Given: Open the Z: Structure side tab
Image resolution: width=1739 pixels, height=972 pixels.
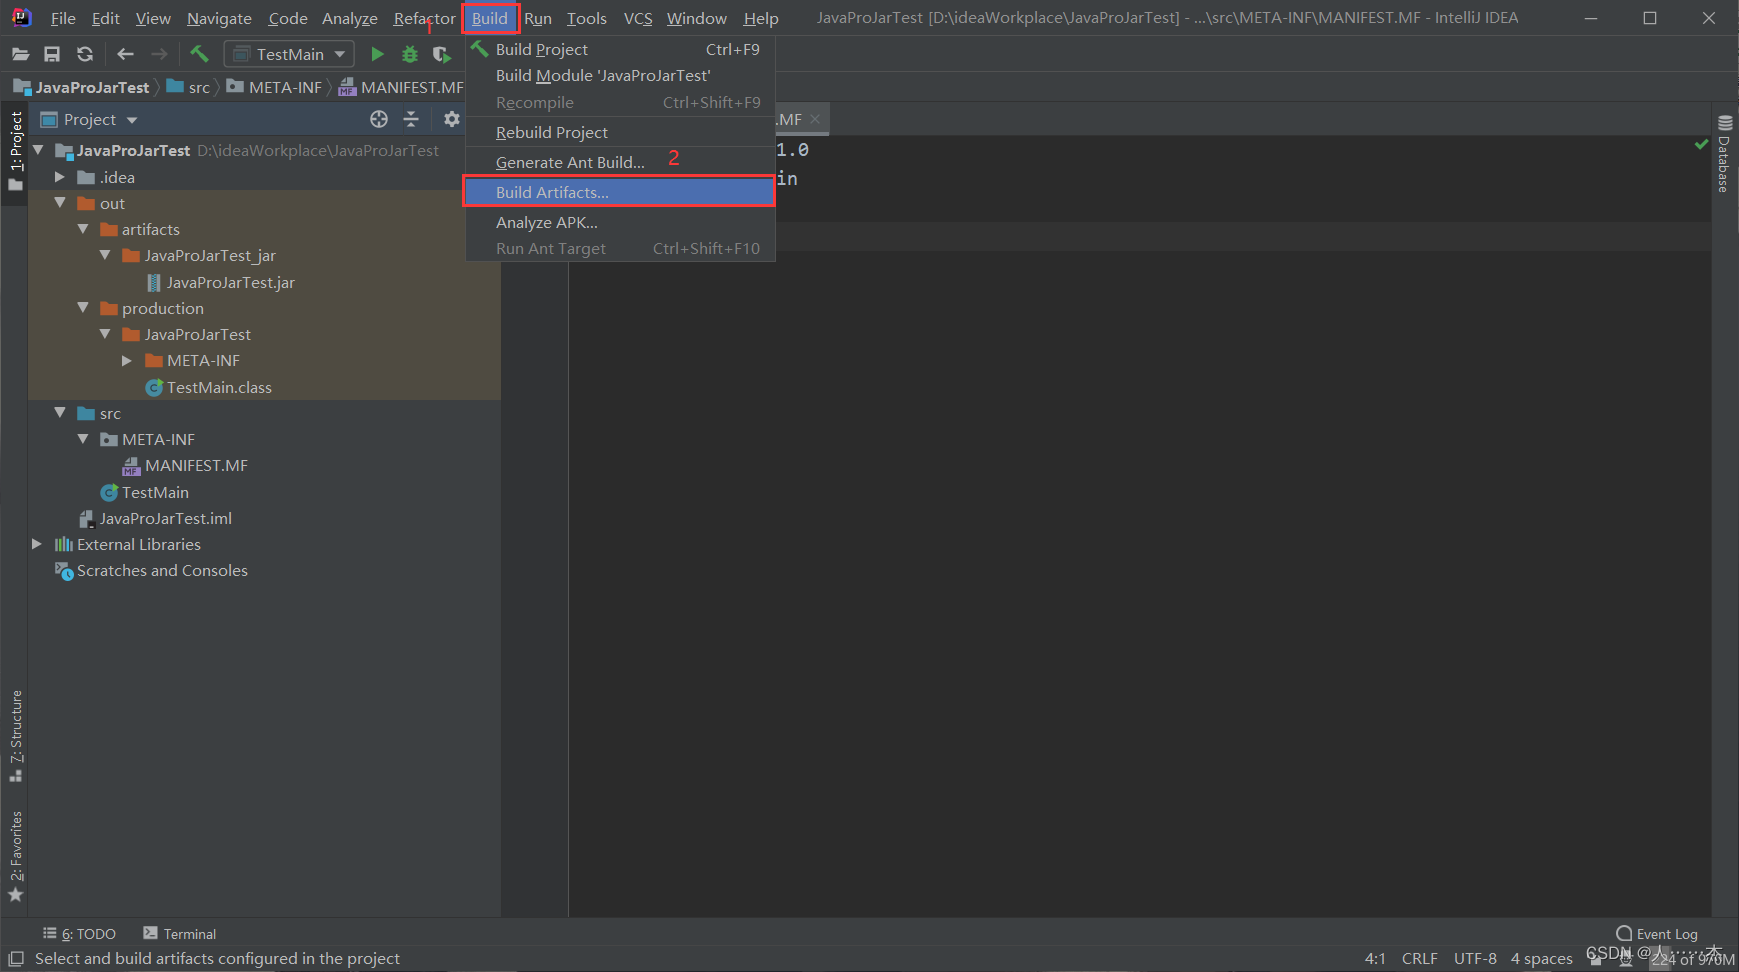Looking at the screenshot, I should point(16,735).
